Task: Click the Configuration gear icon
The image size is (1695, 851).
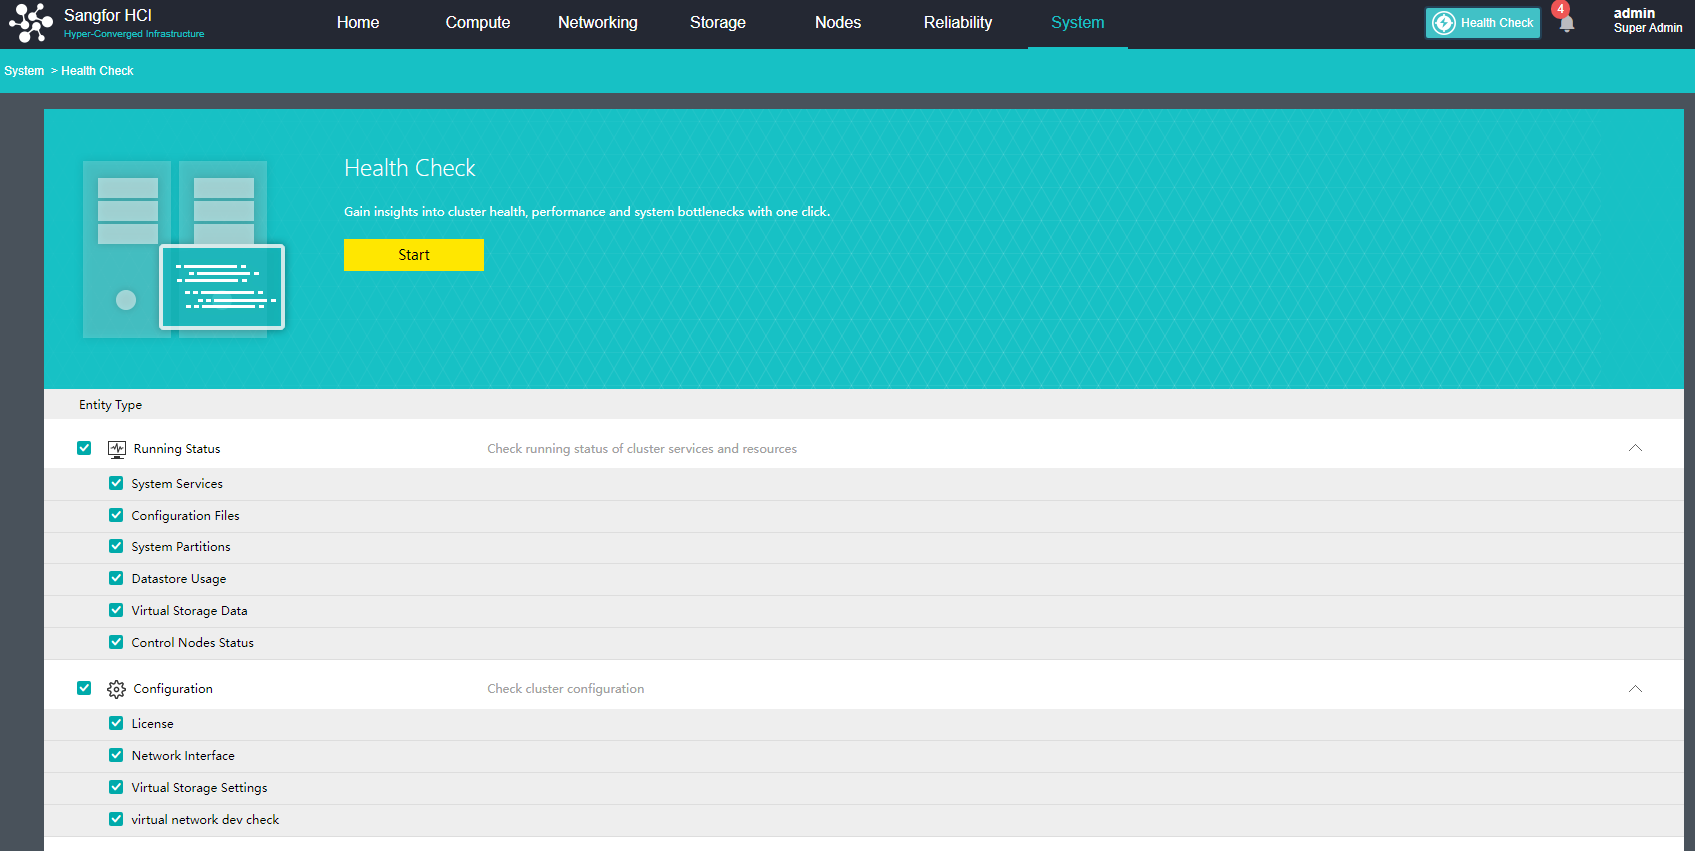Action: [x=117, y=689]
